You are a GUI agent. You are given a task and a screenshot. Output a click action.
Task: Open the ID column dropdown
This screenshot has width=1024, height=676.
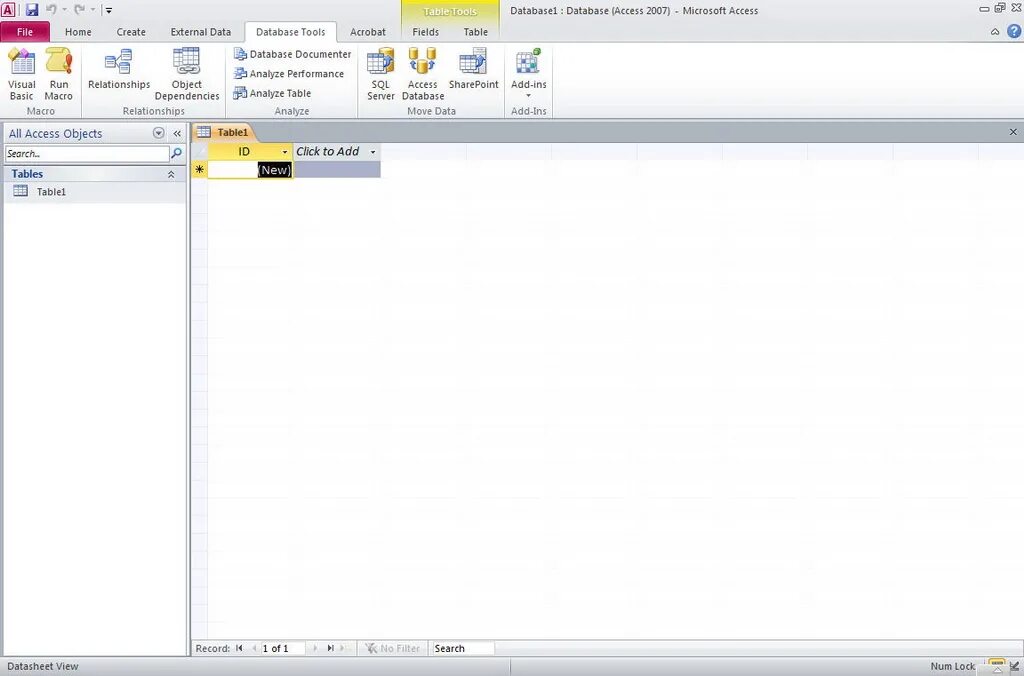tap(285, 151)
